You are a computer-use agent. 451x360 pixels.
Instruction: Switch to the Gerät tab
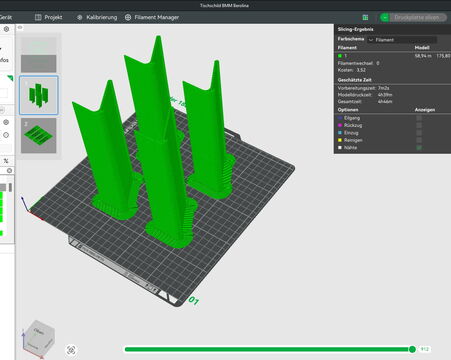tap(6, 17)
